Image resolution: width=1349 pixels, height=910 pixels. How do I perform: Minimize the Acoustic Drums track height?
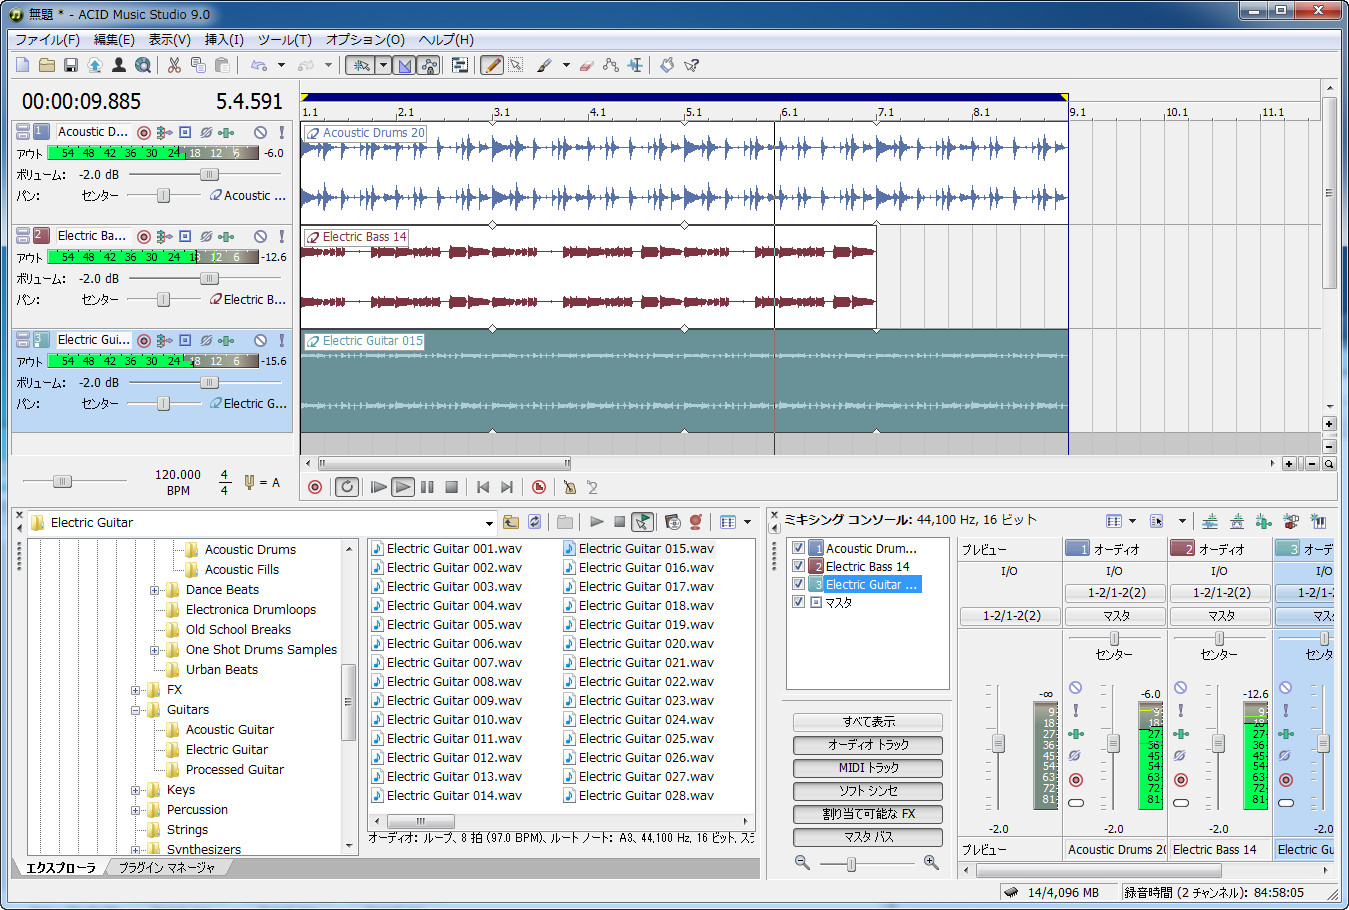22,128
